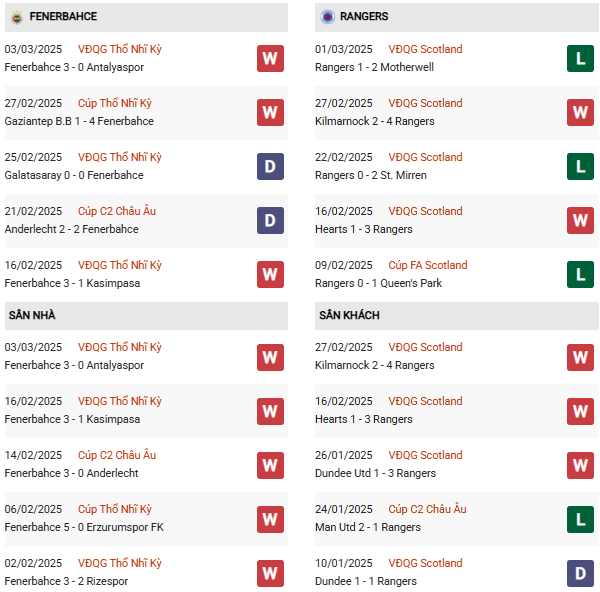
Task: Click the D badge for Galatasaray 0-0 Fenerbahce
Action: [x=270, y=166]
